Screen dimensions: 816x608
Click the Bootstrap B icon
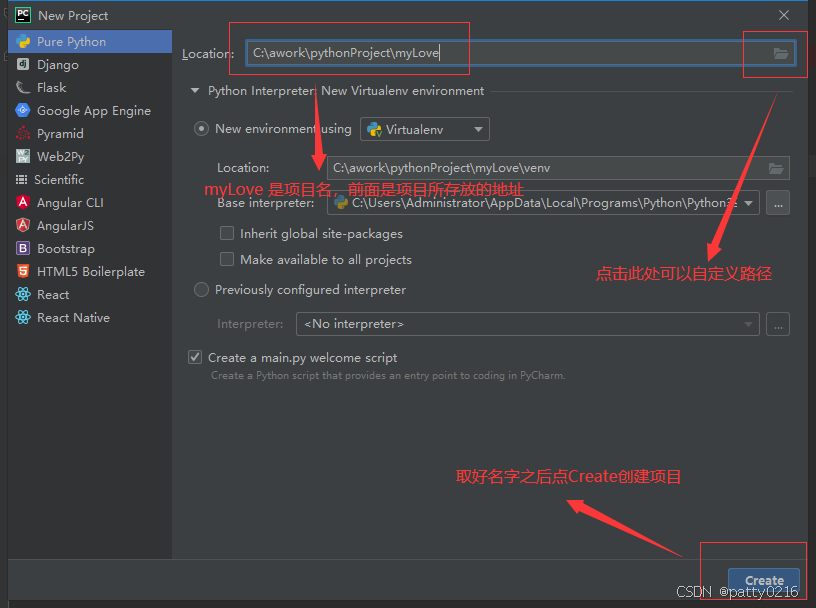pos(23,248)
